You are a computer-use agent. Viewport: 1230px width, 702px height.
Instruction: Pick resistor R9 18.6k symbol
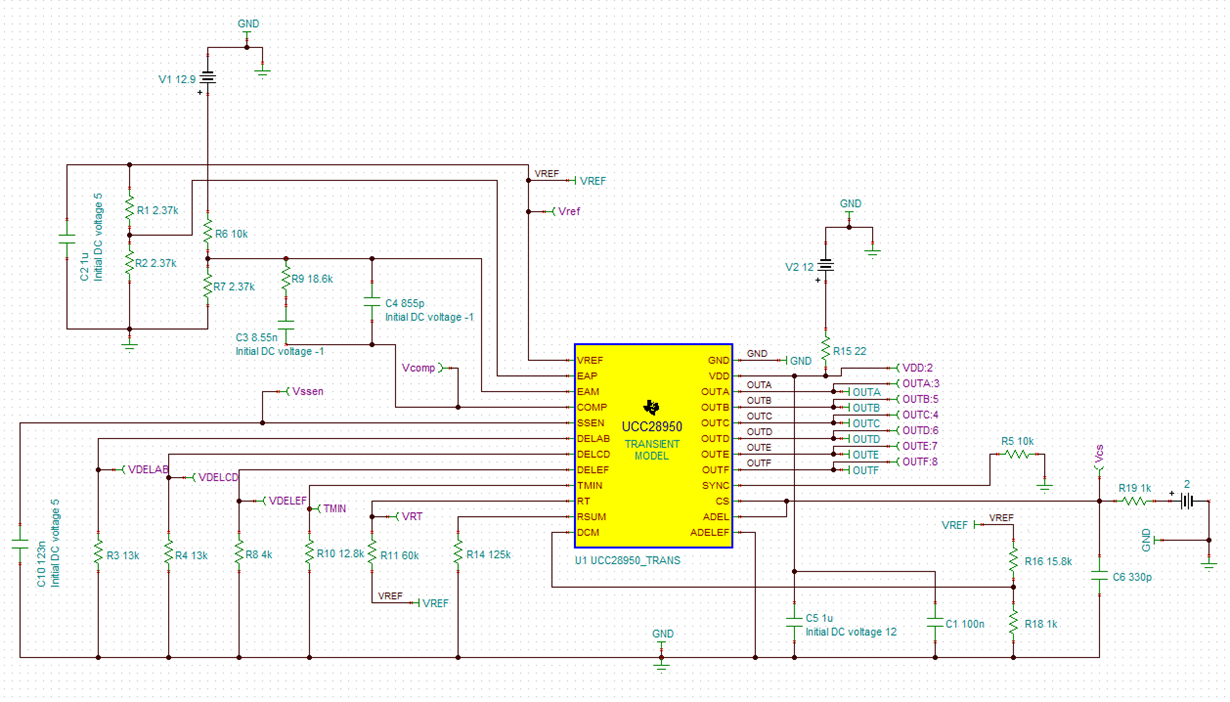point(285,279)
